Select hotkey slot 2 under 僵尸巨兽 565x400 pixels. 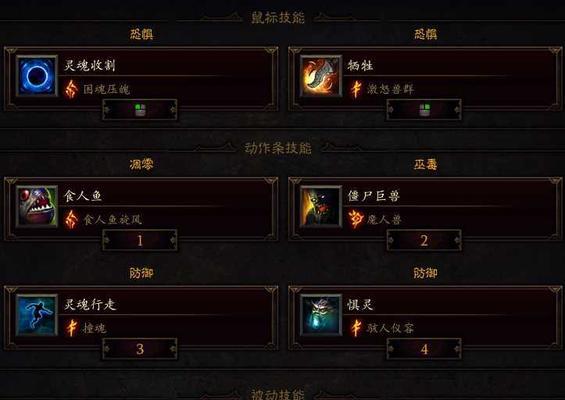(x=424, y=240)
